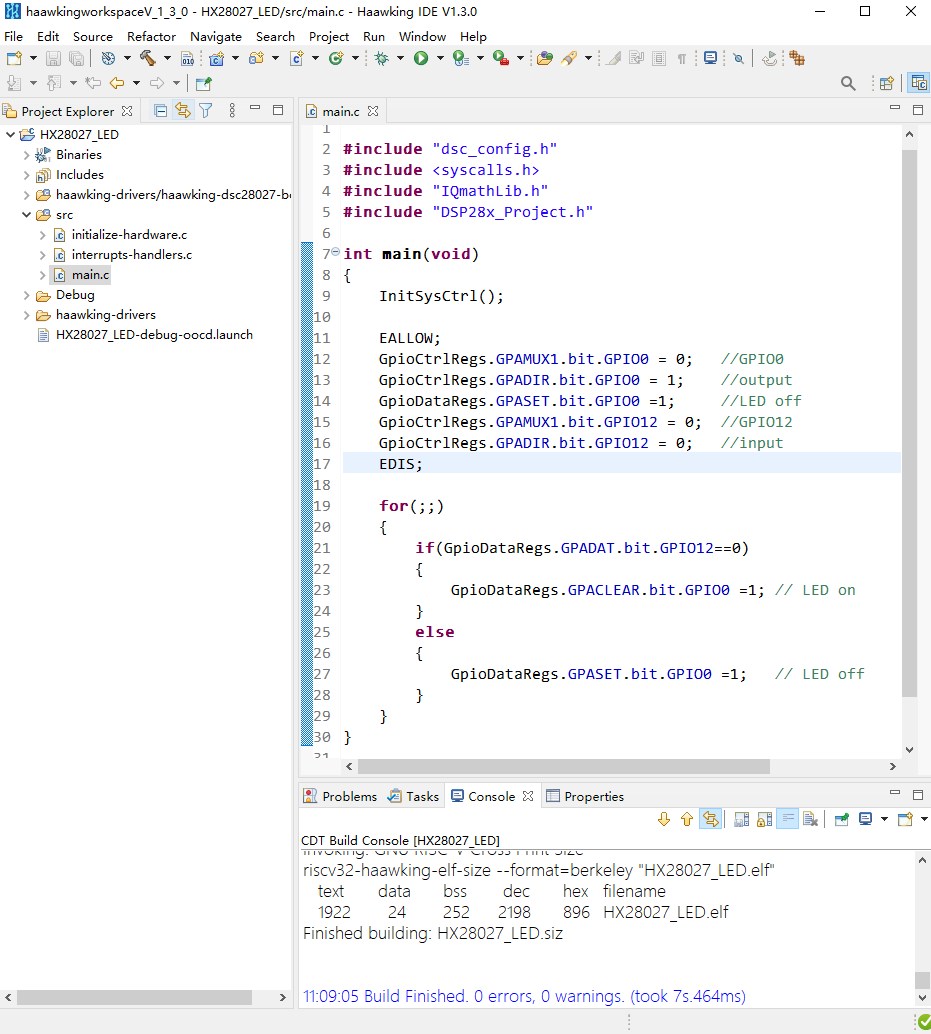This screenshot has height=1034, width=931.
Task: Click the Project Explorer filter funnel icon
Action: 206,111
